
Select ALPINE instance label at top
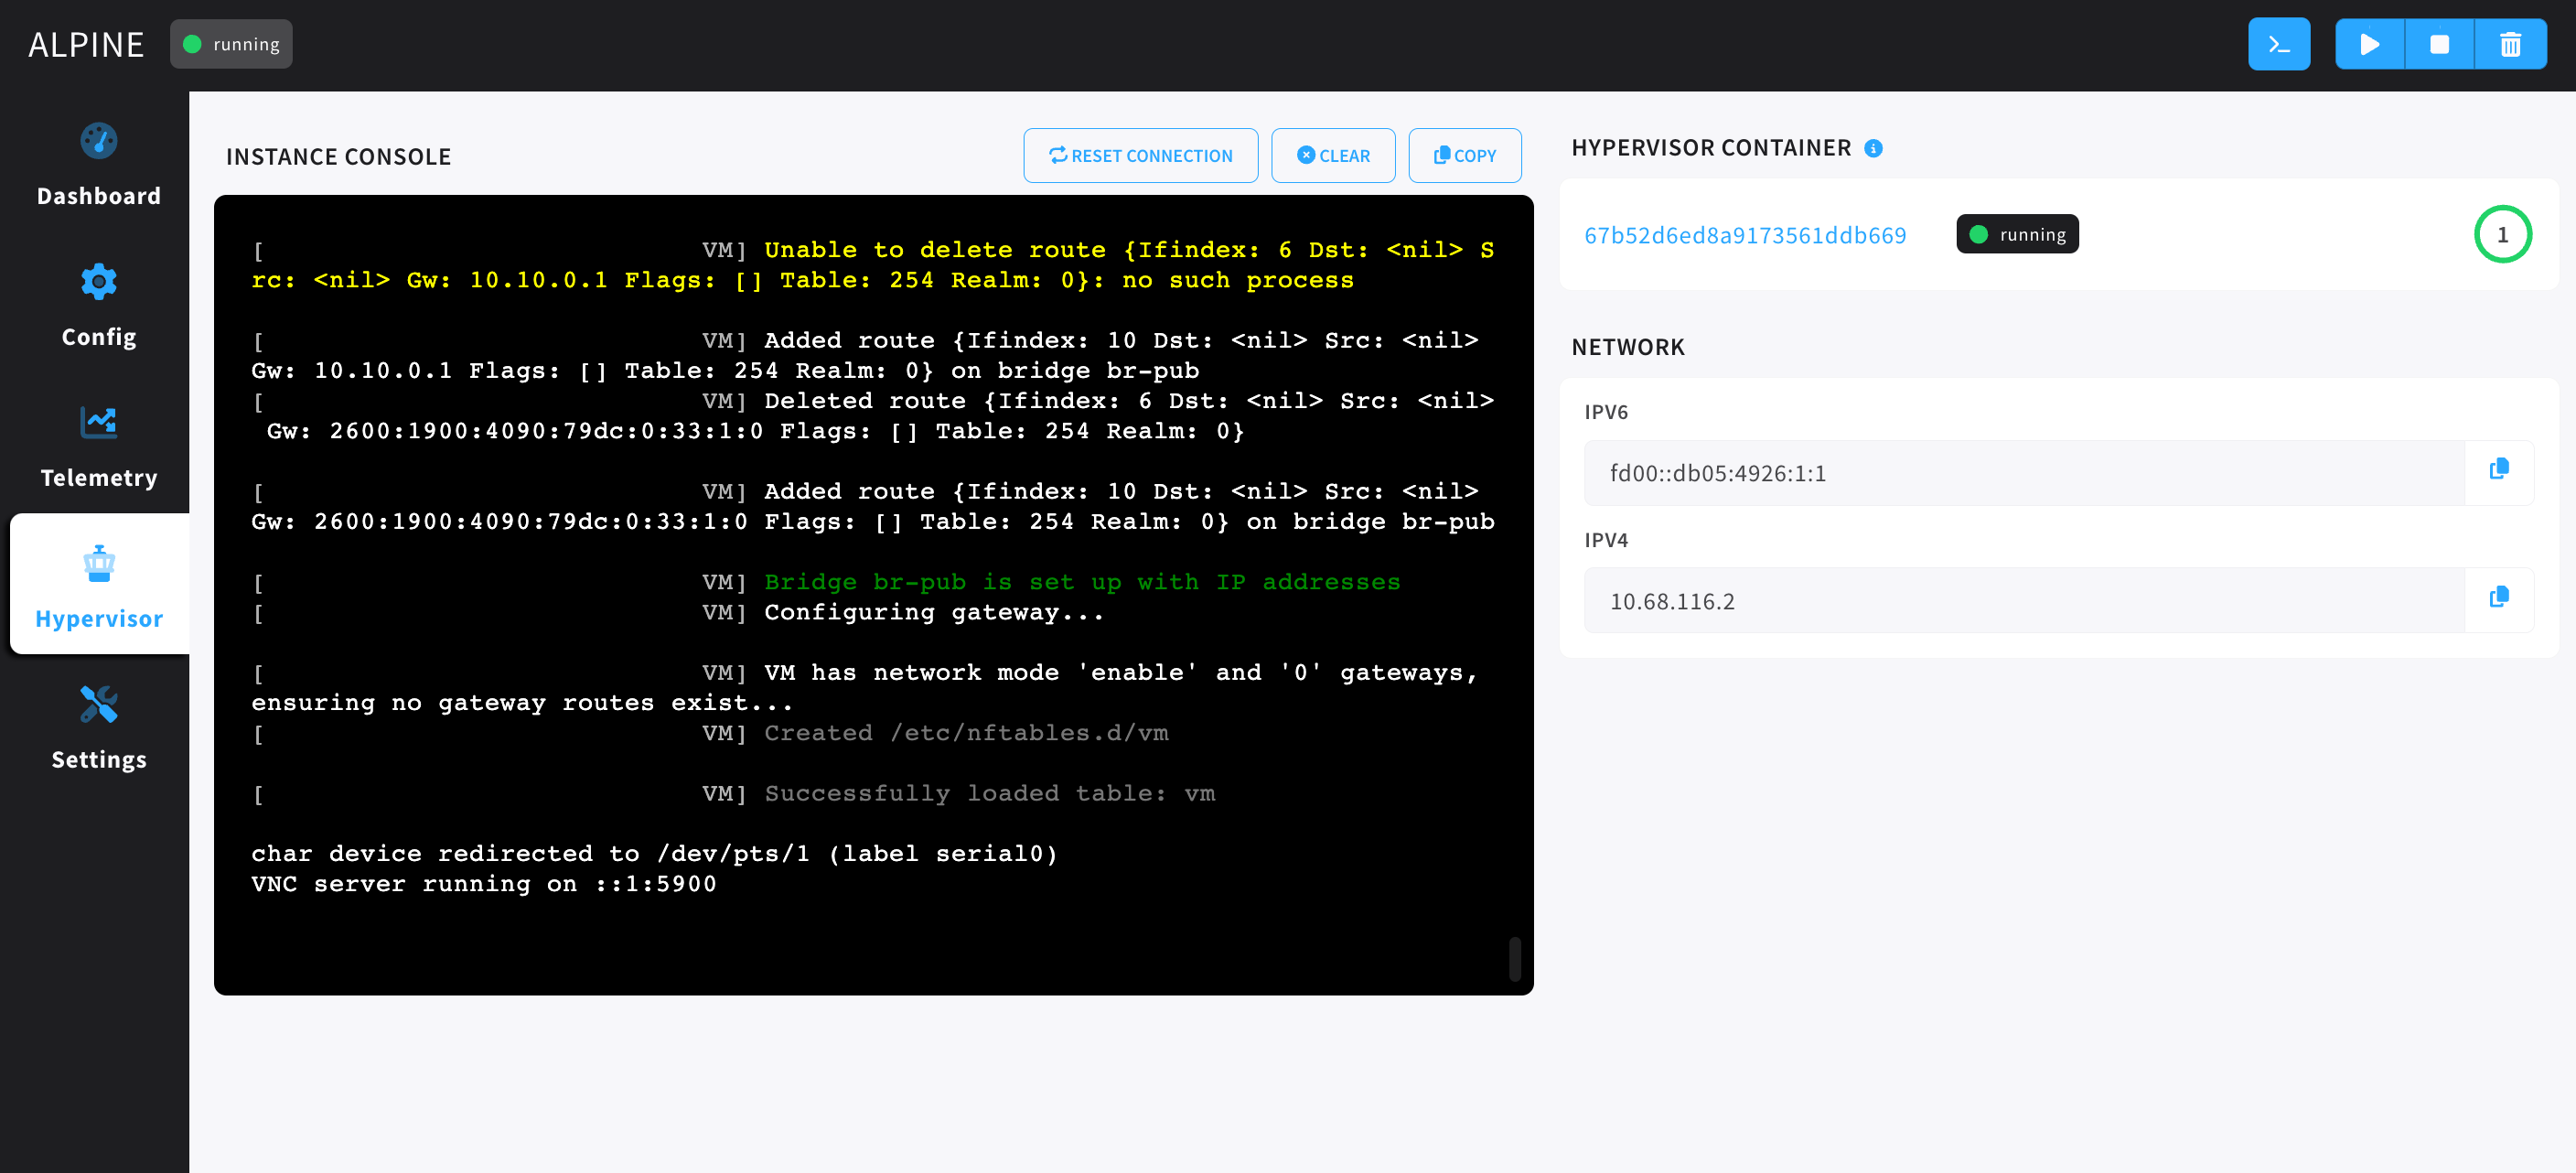pos(87,44)
